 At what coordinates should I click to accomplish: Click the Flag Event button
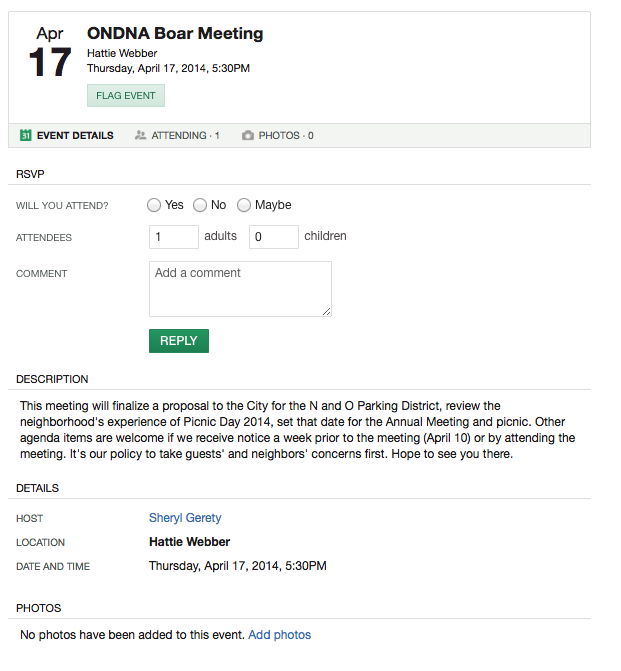(x=126, y=95)
